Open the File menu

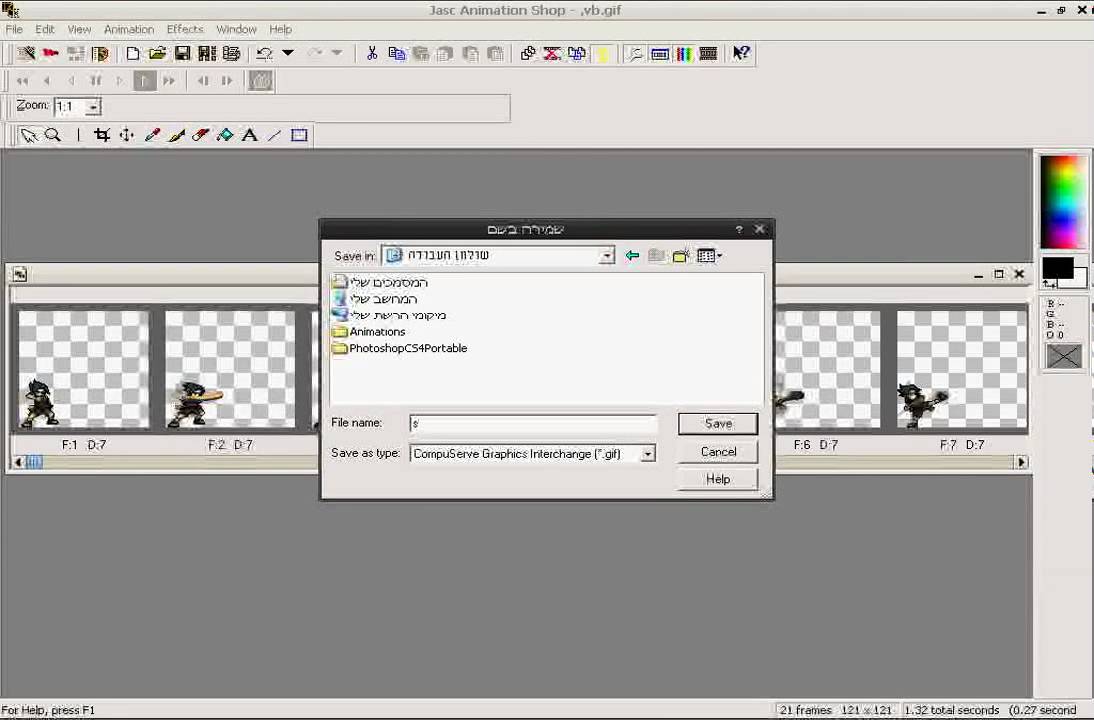tap(14, 29)
